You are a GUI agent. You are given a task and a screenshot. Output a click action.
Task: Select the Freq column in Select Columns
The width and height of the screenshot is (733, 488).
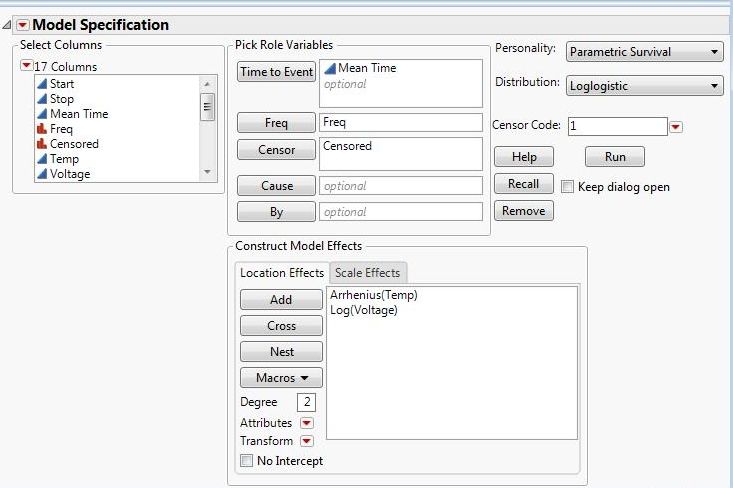[x=61, y=129]
